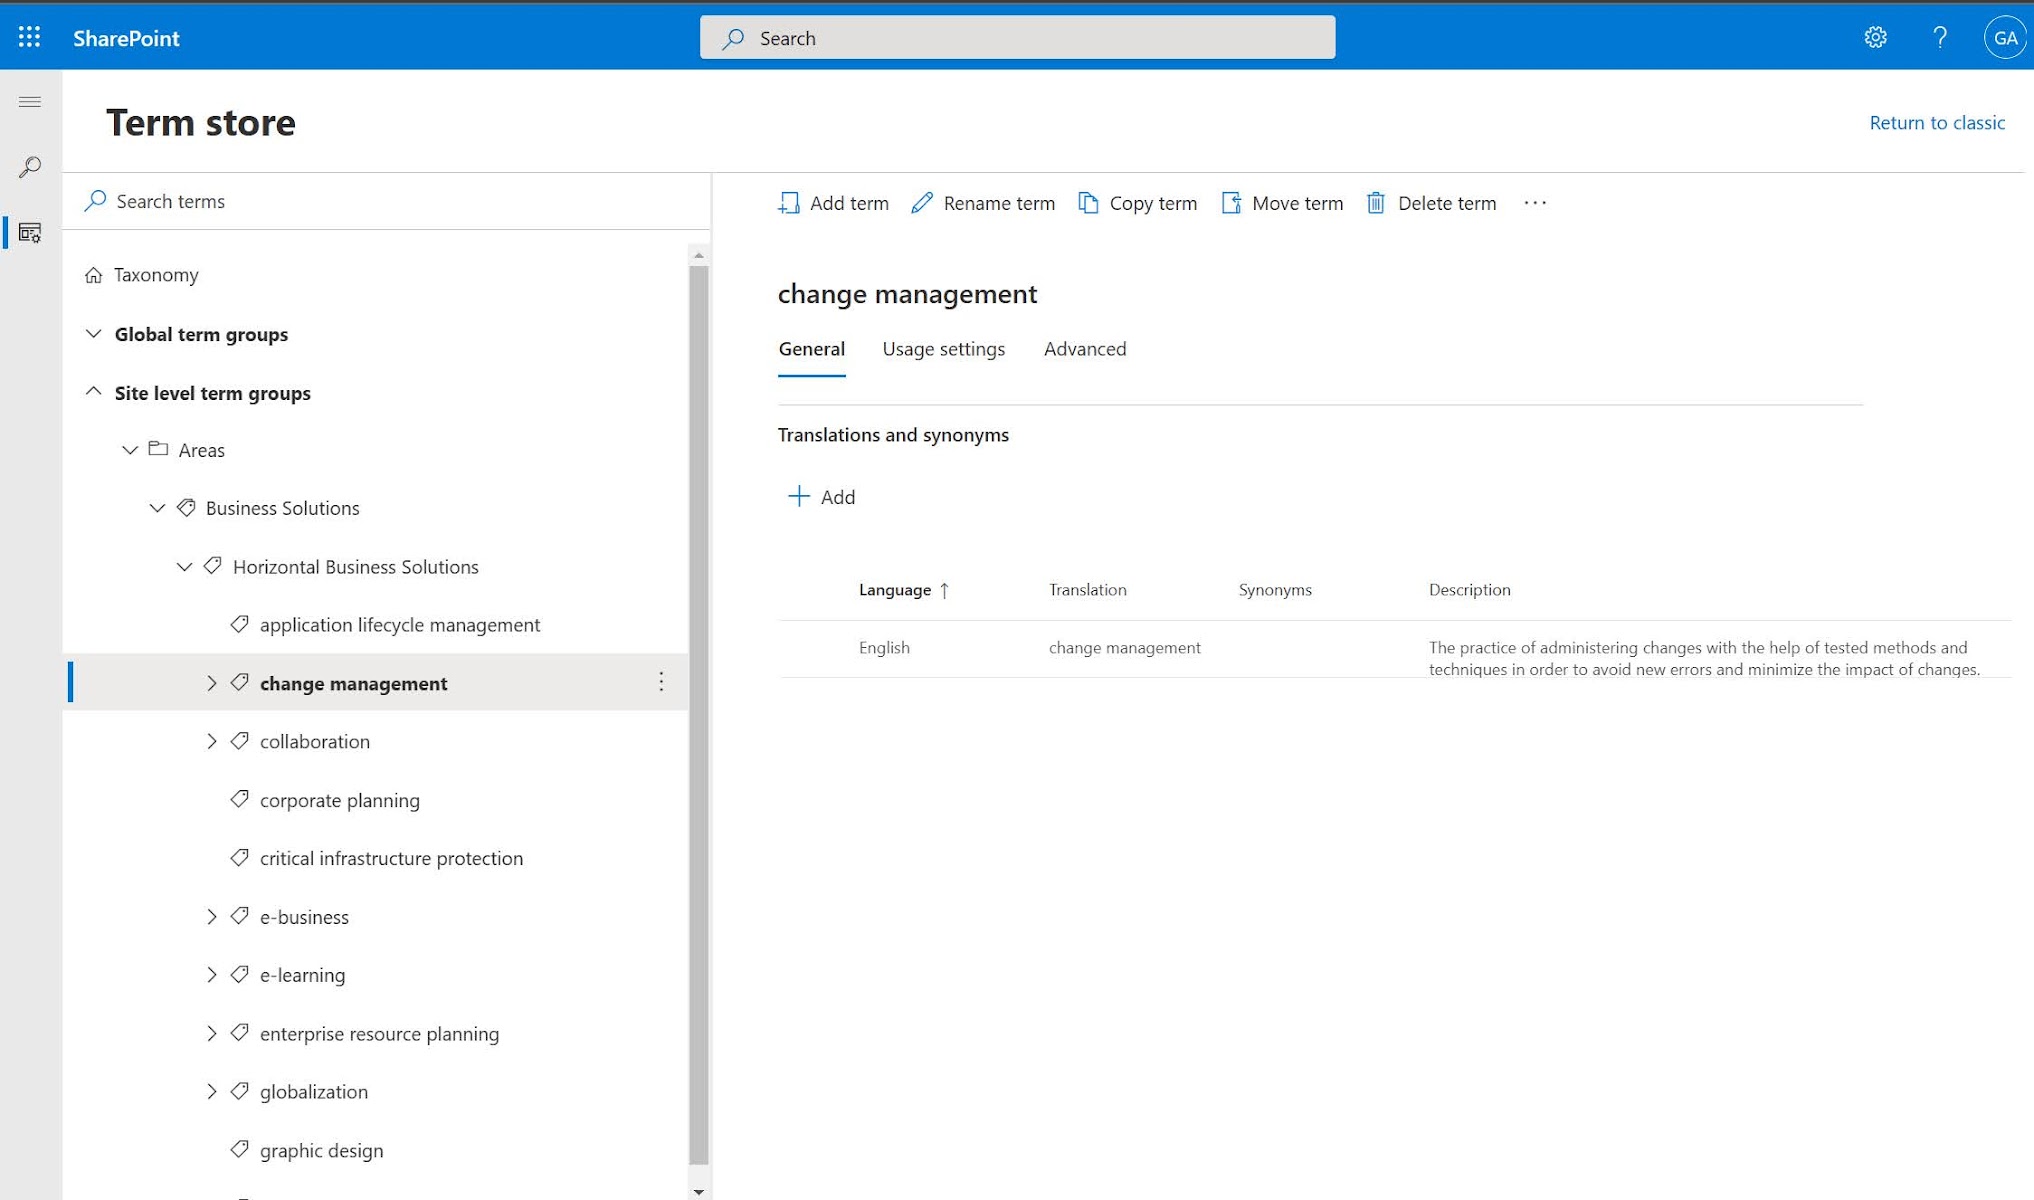Collapse the Horizontal Business Solutions node
This screenshot has height=1200, width=2034.
click(184, 567)
